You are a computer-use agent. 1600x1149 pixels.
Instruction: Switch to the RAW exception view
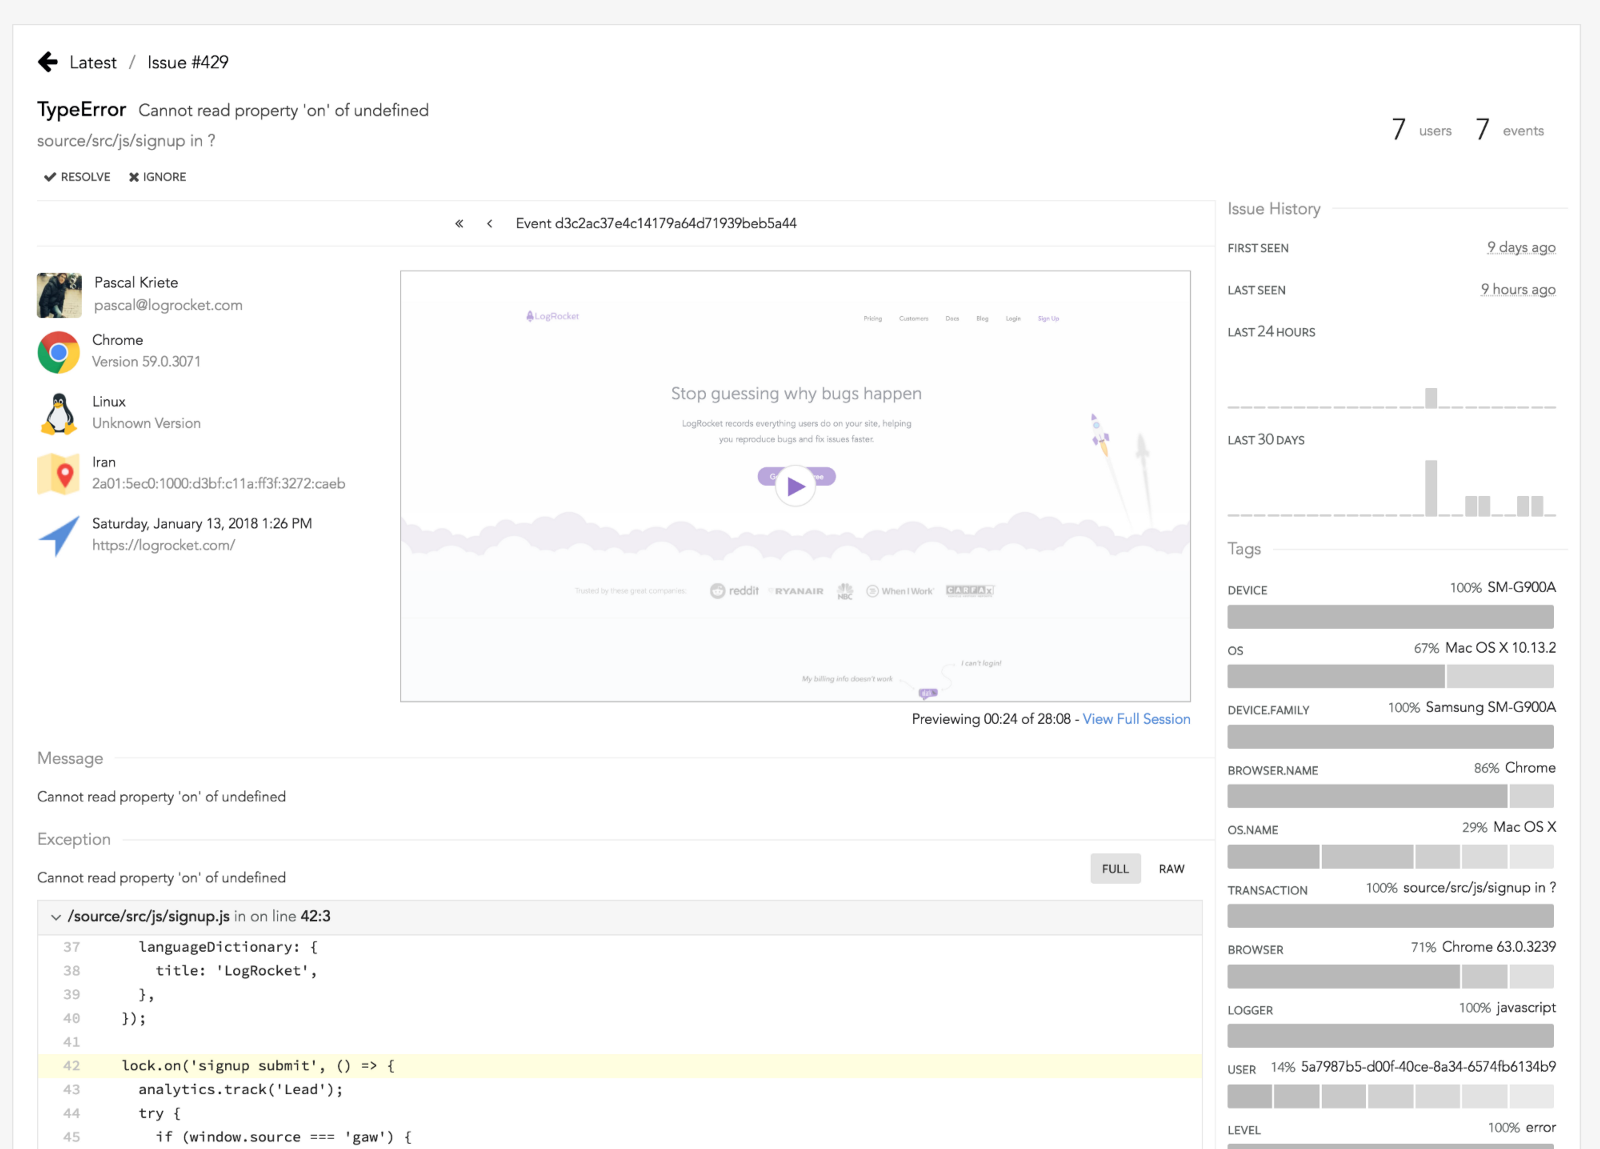[1171, 869]
